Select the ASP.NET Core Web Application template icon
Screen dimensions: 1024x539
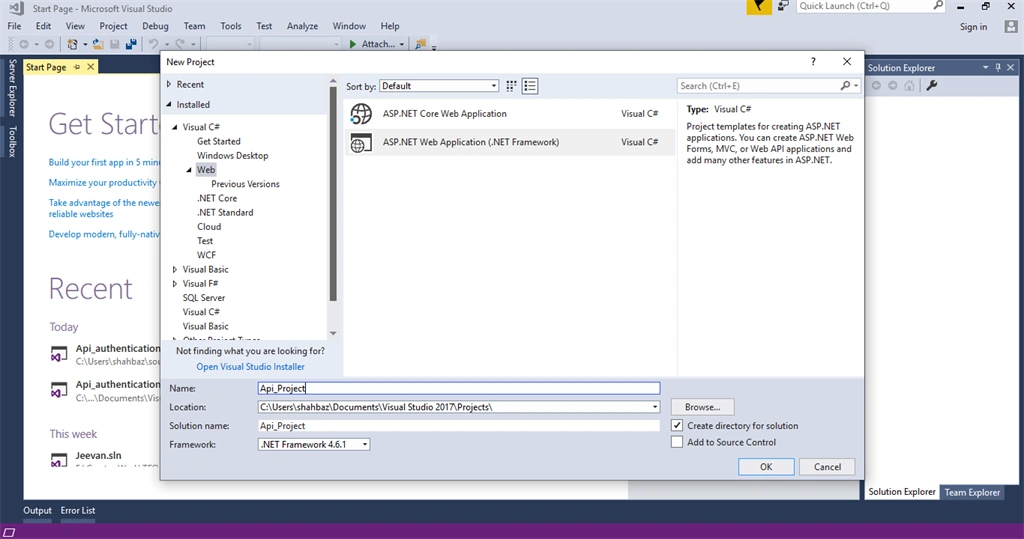point(361,114)
